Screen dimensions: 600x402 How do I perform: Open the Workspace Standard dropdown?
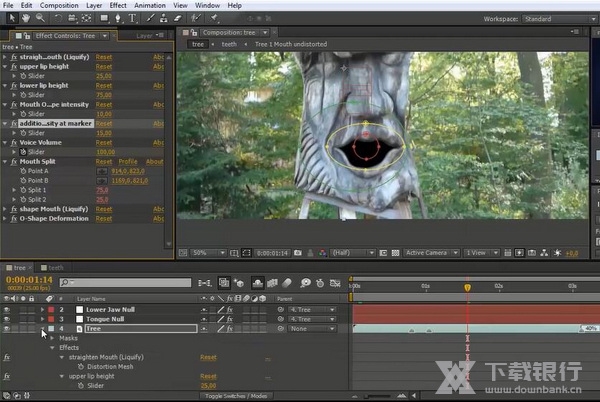560,18
